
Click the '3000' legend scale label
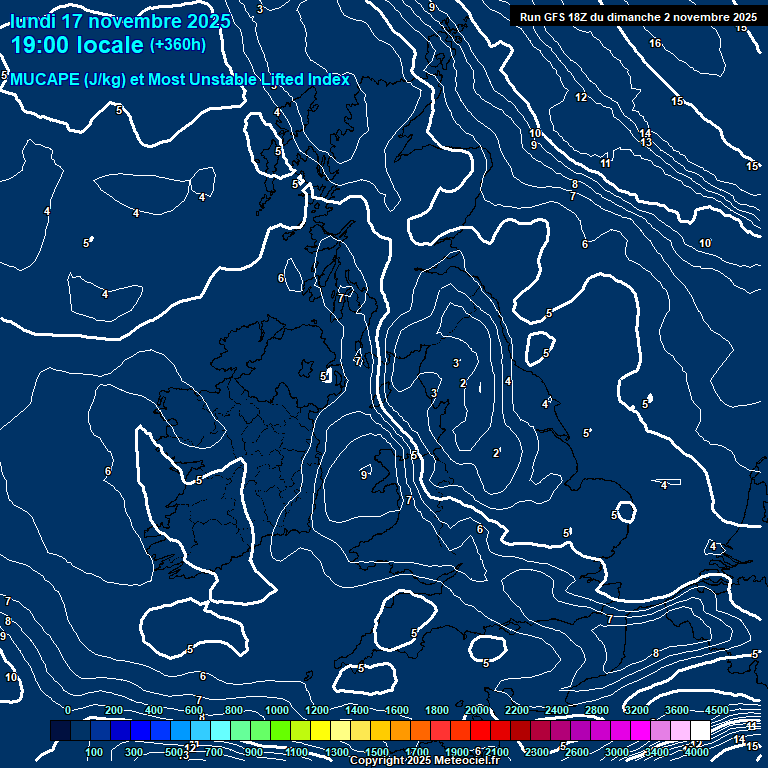pos(617,752)
